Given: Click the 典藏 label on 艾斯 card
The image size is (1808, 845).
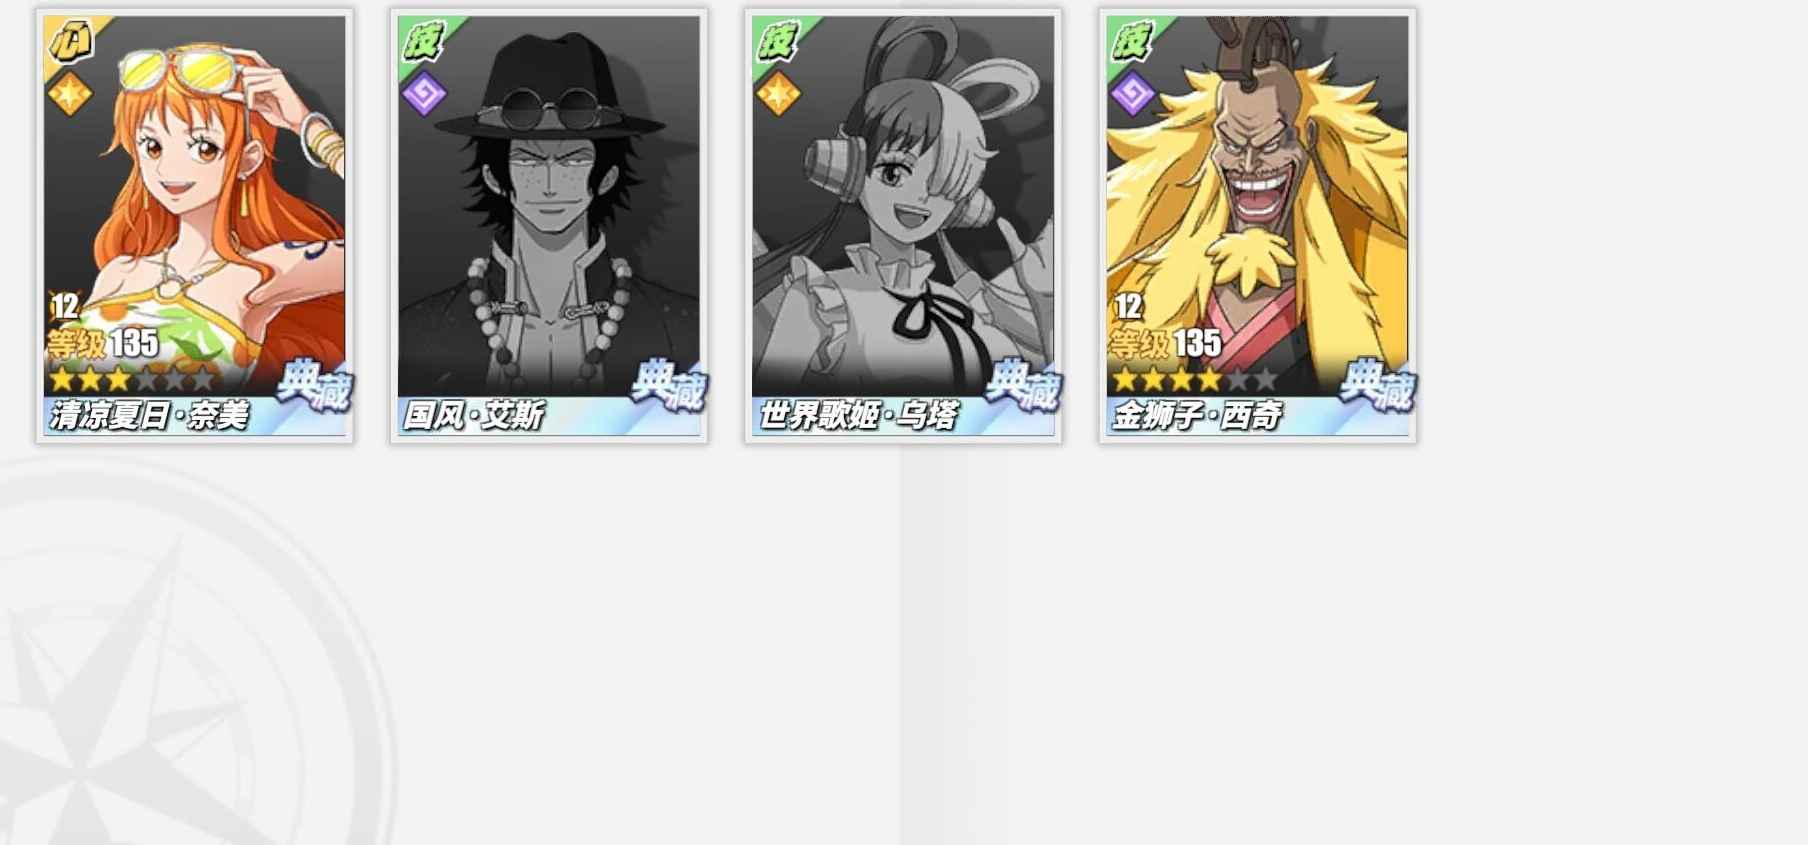Looking at the screenshot, I should click(x=668, y=385).
